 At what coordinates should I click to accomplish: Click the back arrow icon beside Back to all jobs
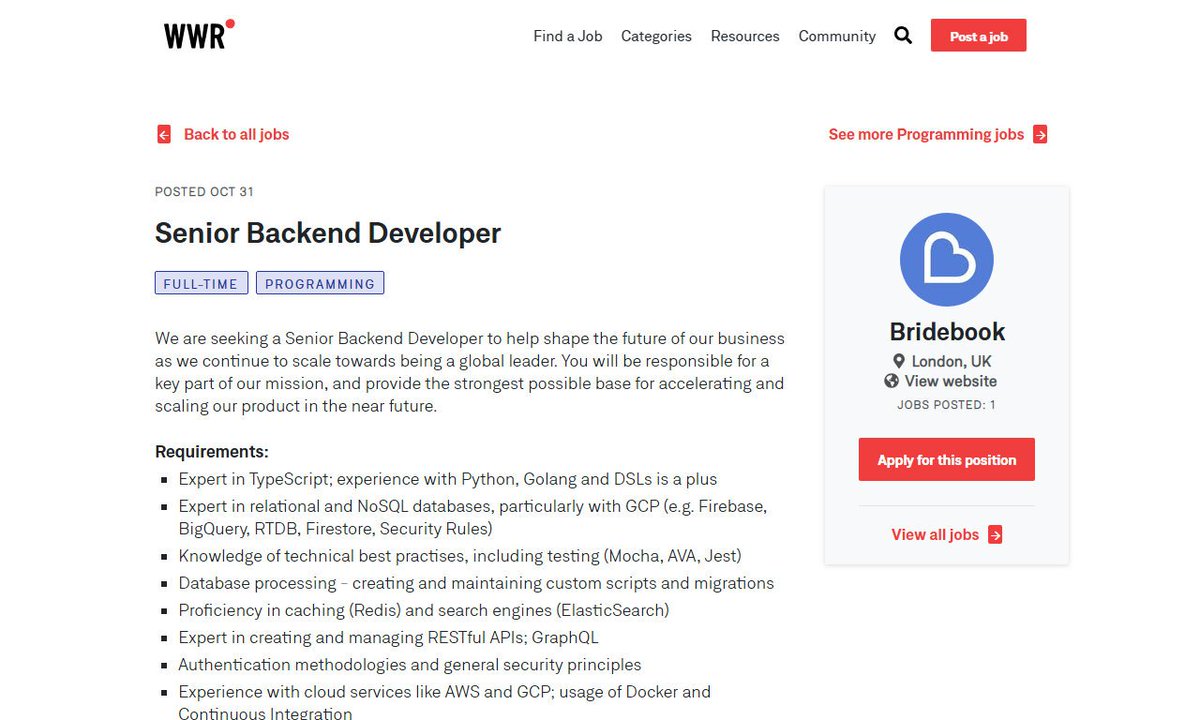click(164, 134)
